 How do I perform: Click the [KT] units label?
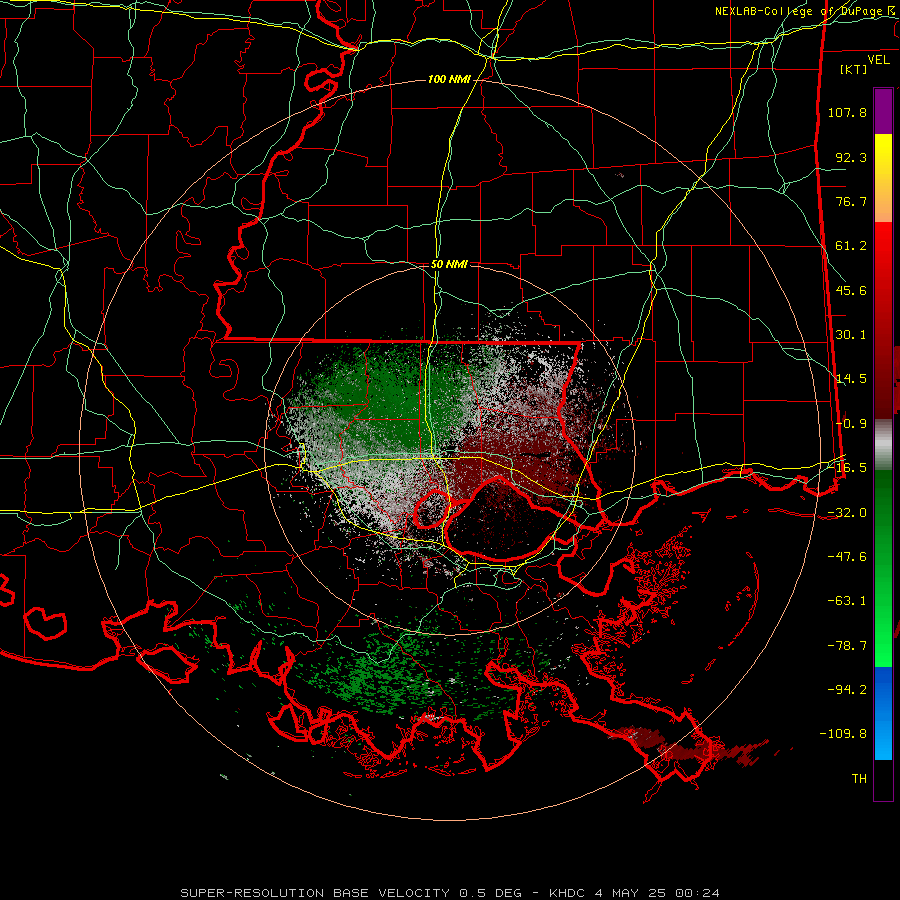tap(854, 69)
